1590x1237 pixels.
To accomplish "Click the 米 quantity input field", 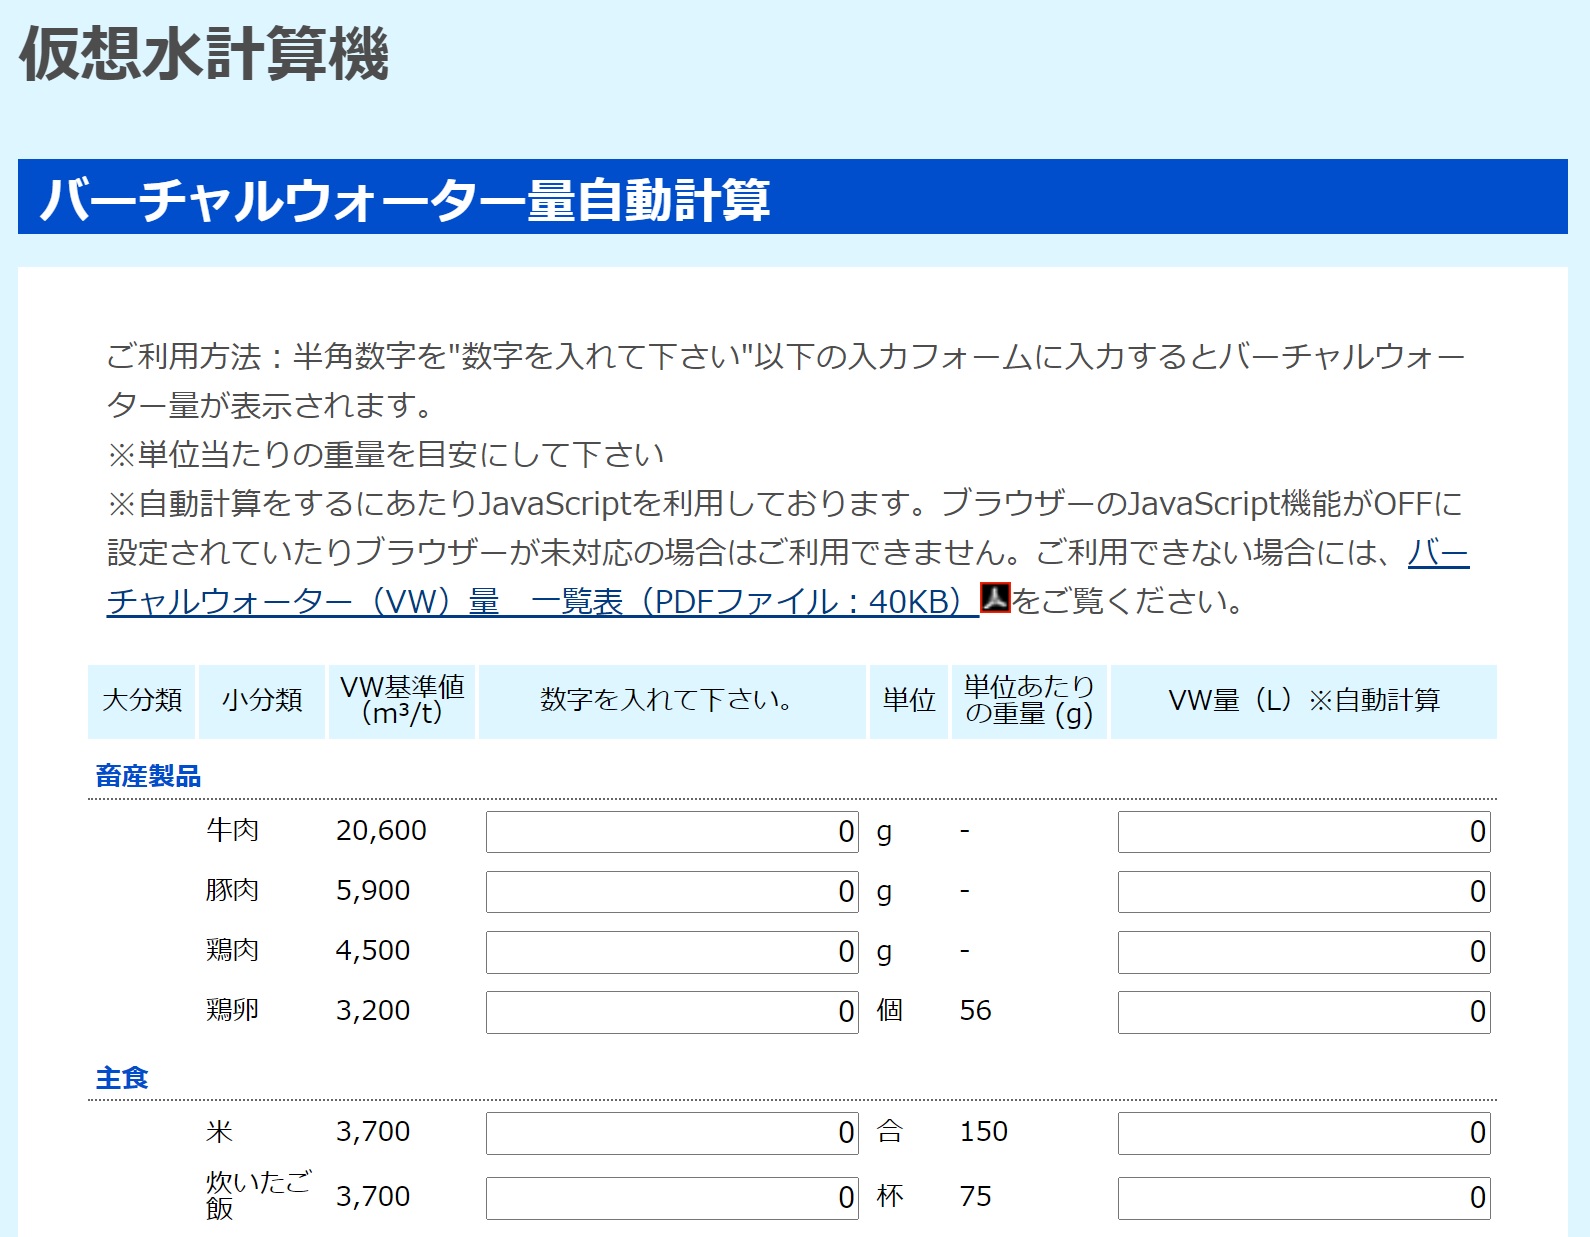I will 671,1133.
